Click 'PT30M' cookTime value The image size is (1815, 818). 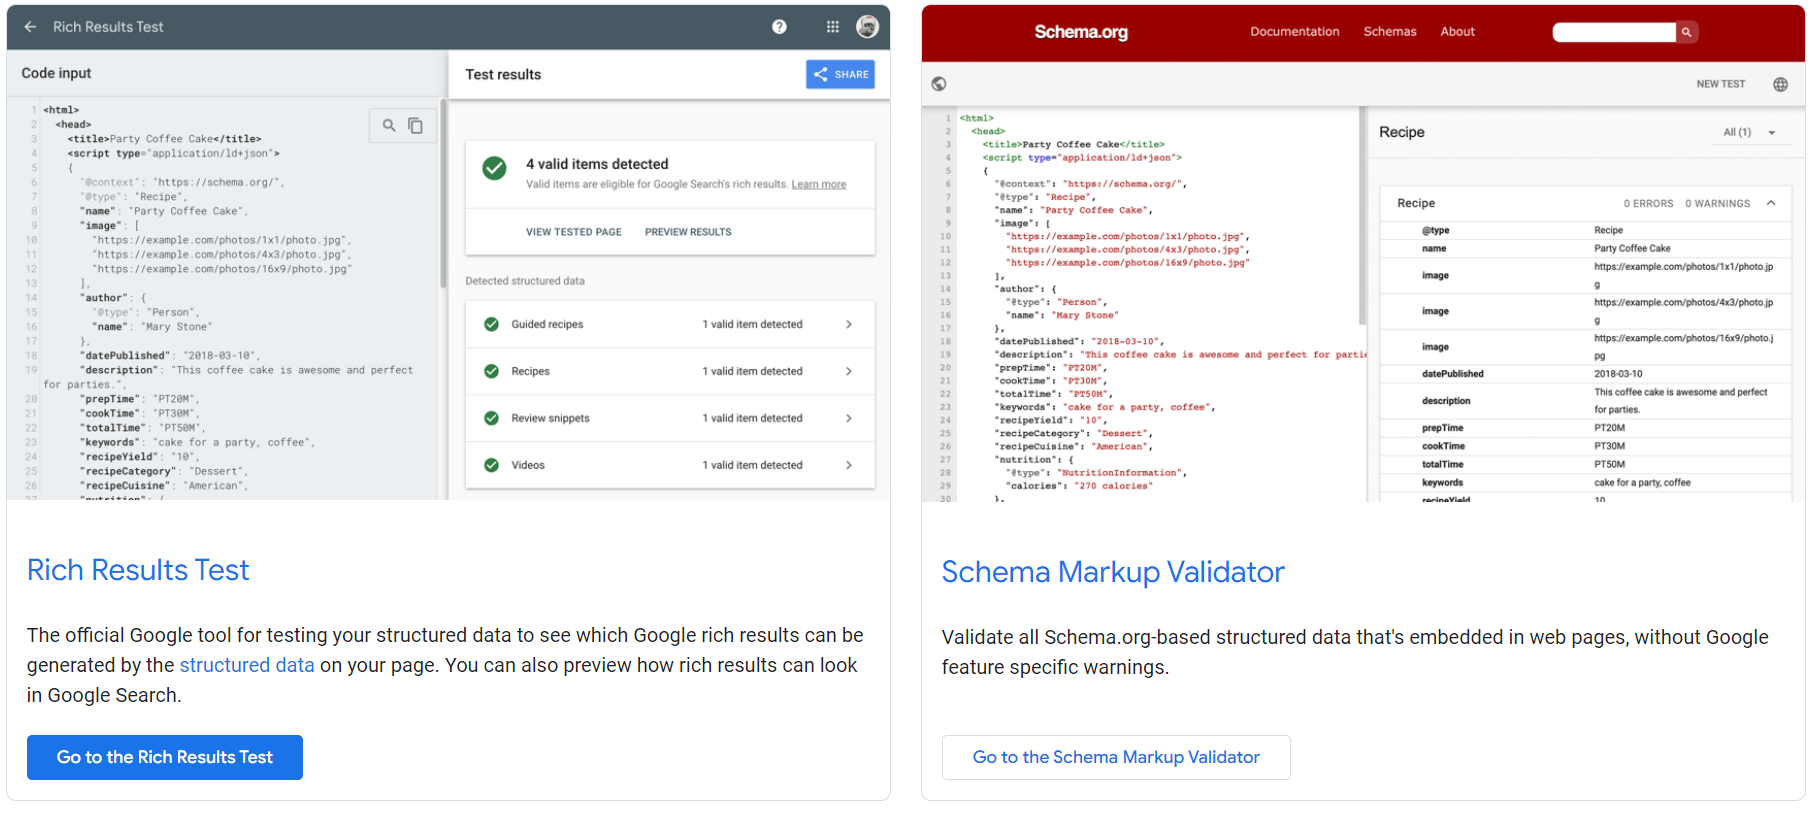pyautogui.click(x=1609, y=446)
